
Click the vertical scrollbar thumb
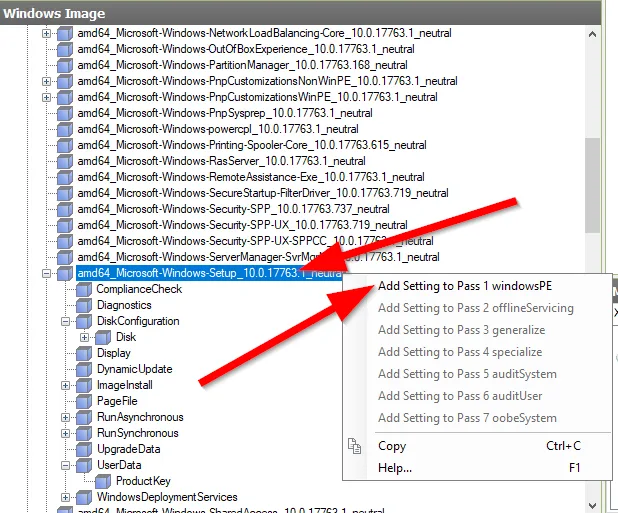click(592, 185)
